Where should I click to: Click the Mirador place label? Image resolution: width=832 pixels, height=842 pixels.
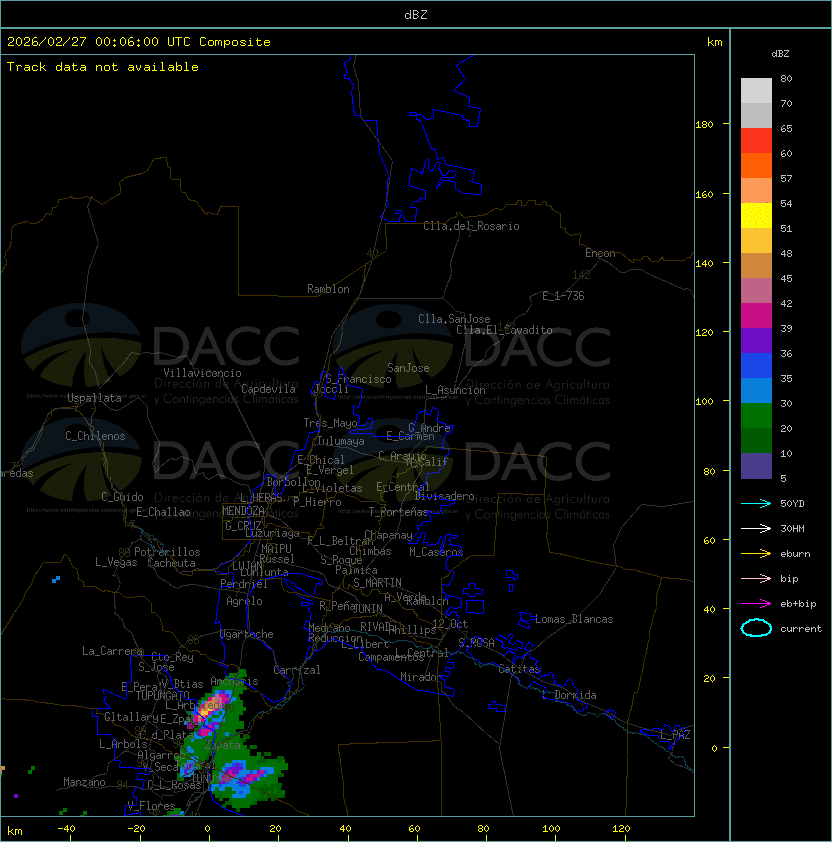pyautogui.click(x=421, y=677)
